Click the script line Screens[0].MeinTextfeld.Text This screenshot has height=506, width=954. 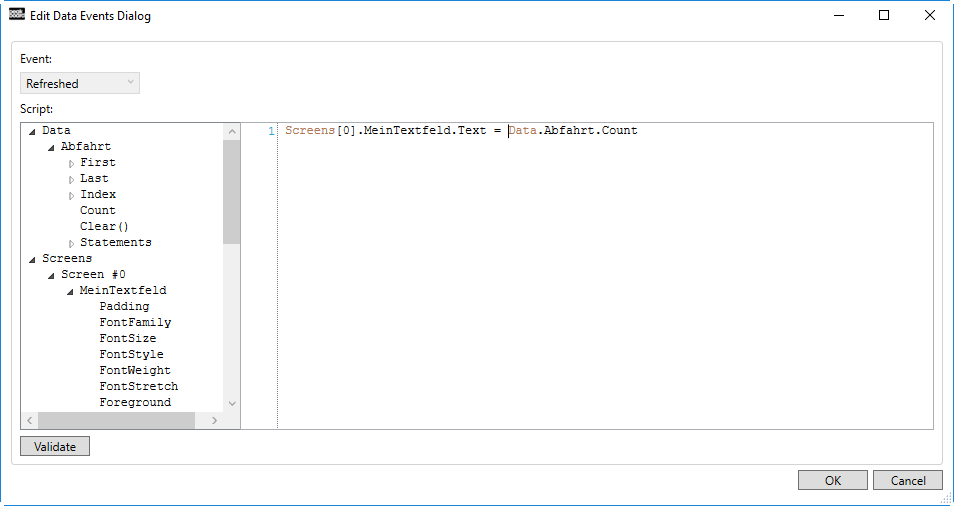[x=386, y=131]
